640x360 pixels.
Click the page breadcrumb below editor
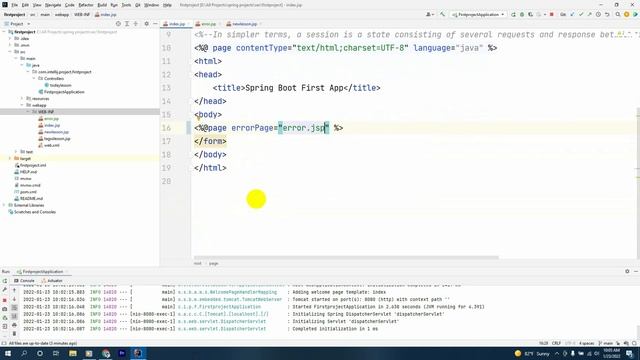(213, 264)
